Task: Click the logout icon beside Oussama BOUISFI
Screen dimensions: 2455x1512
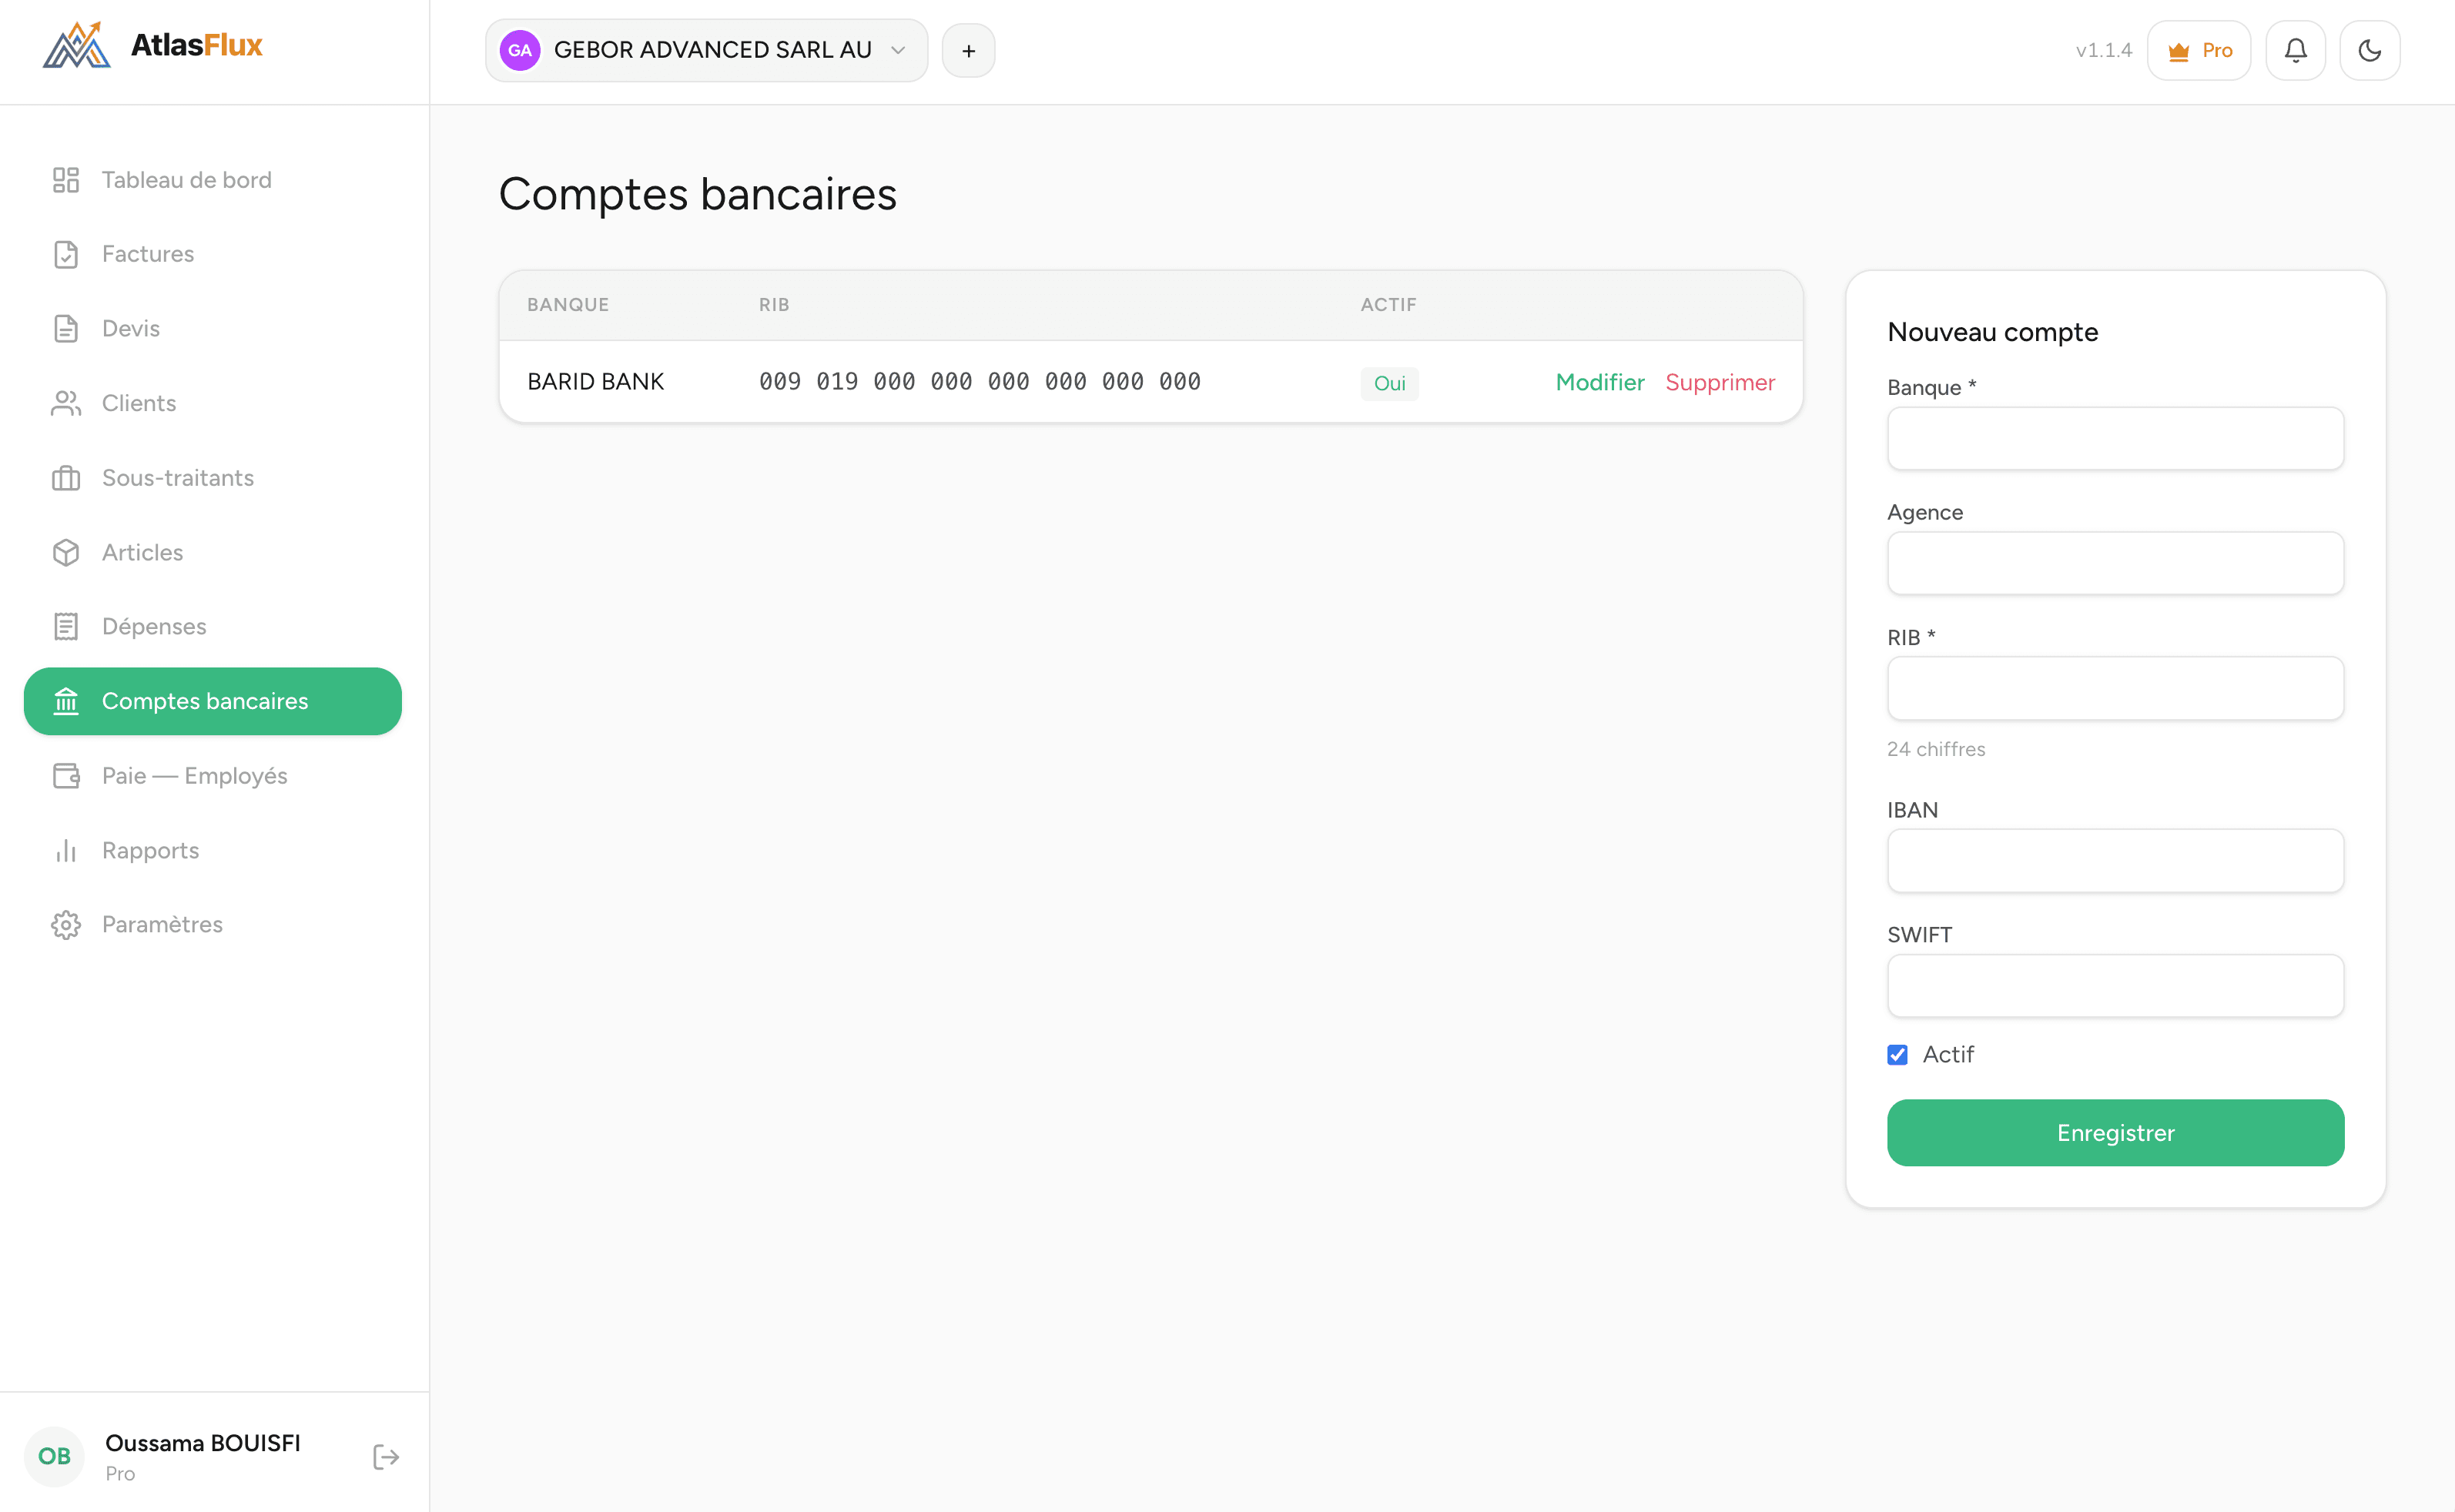Action: pos(386,1456)
